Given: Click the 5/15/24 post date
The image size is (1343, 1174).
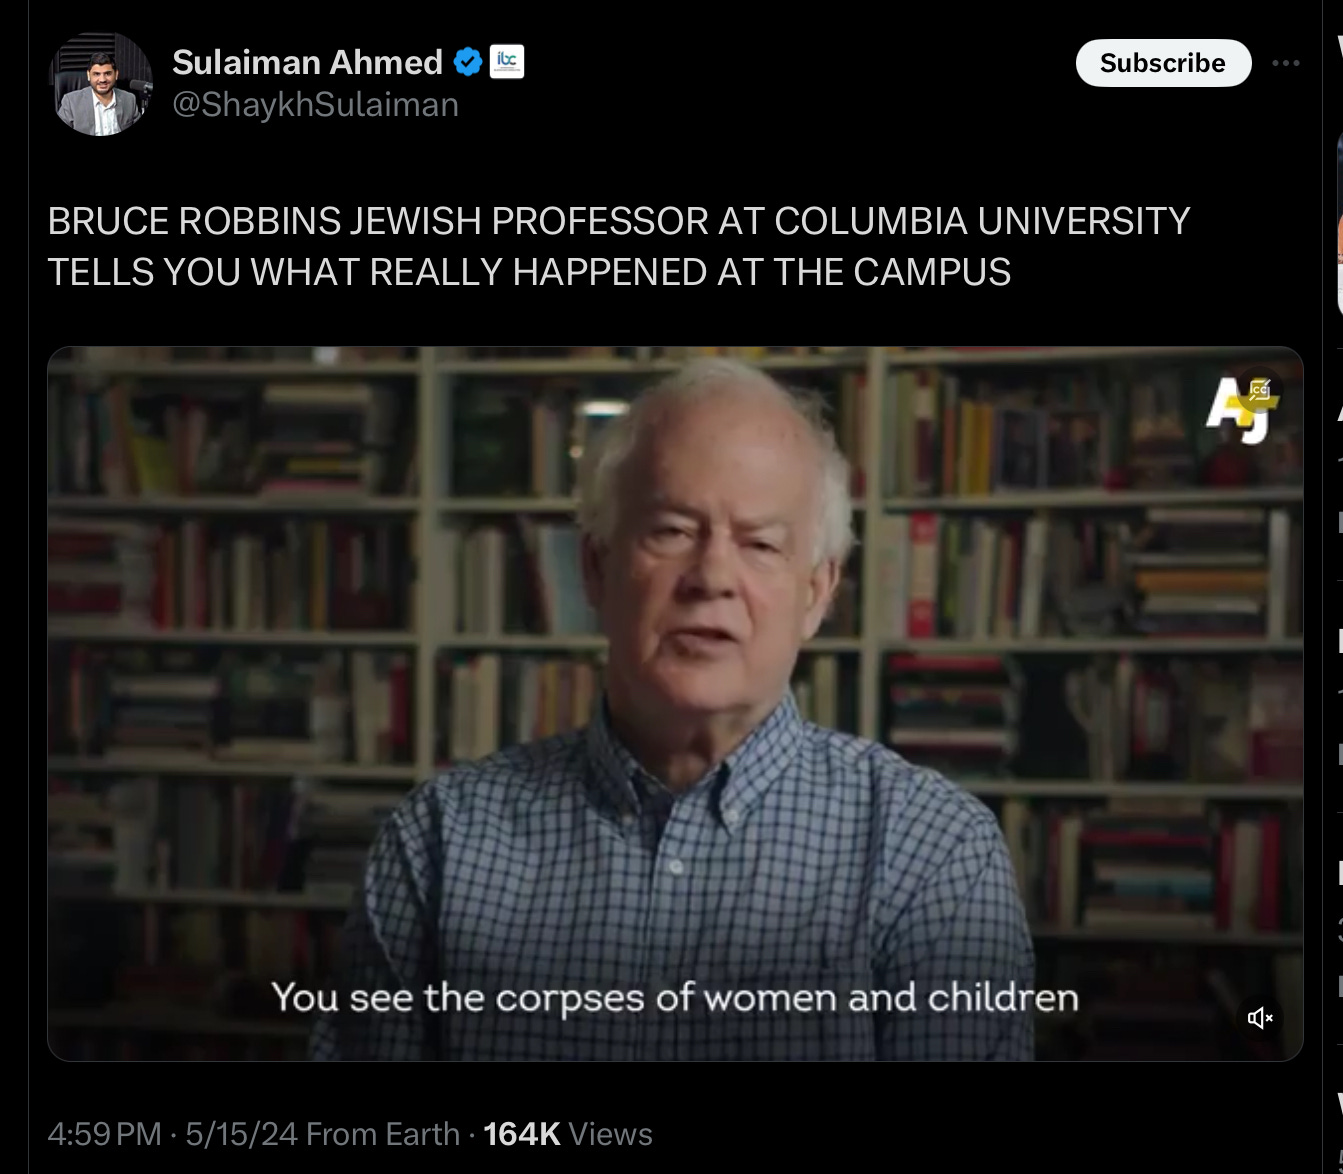Looking at the screenshot, I should pos(241,1134).
